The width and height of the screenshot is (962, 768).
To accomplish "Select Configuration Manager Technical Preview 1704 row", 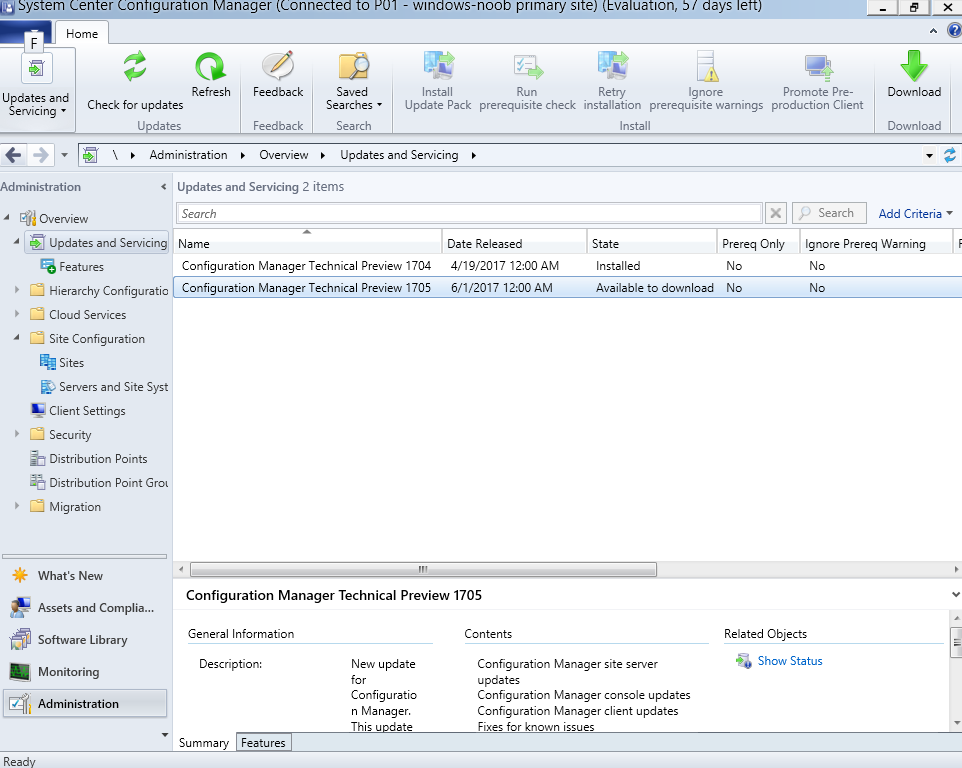I will click(568, 266).
